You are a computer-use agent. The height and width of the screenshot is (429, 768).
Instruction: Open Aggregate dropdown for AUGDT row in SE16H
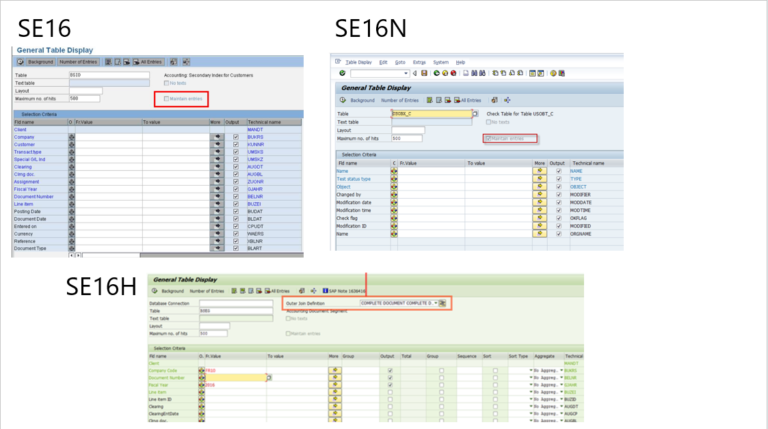561,406
